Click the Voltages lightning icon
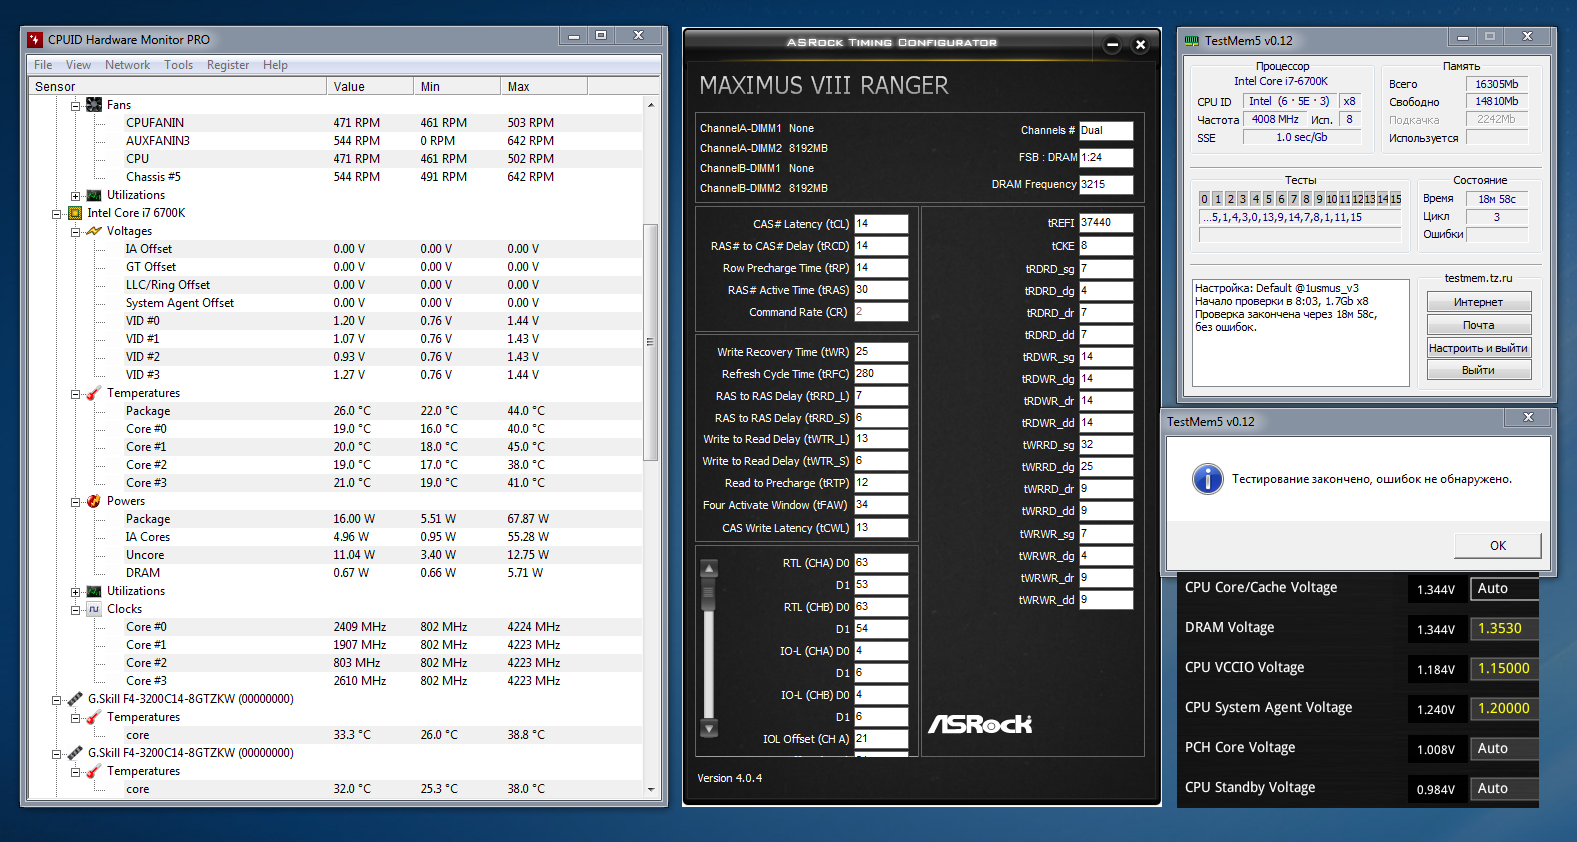Image resolution: width=1577 pixels, height=842 pixels. (94, 231)
